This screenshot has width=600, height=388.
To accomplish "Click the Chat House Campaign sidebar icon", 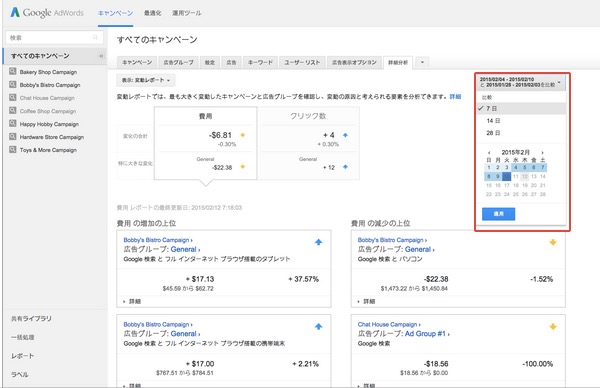I will pyautogui.click(x=13, y=98).
